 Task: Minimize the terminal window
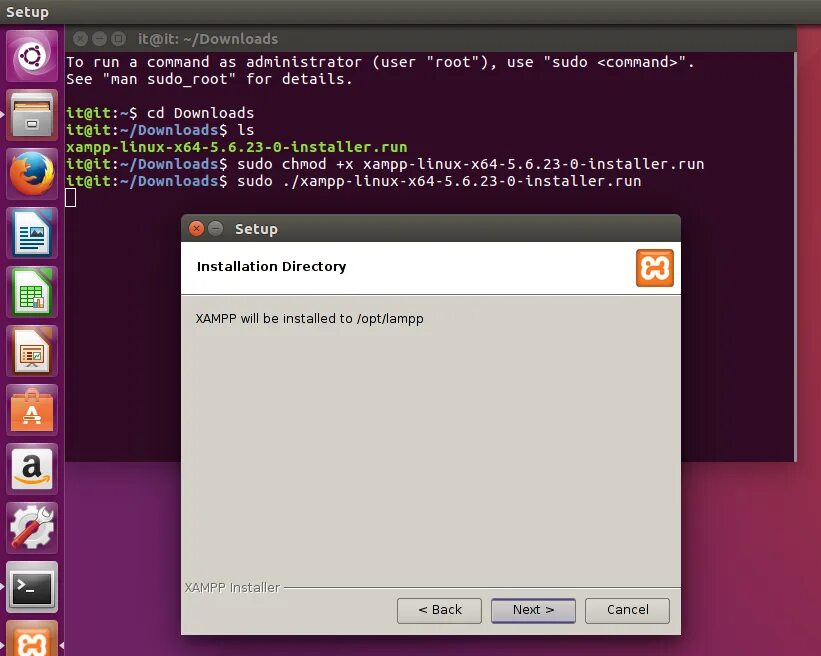(99, 39)
